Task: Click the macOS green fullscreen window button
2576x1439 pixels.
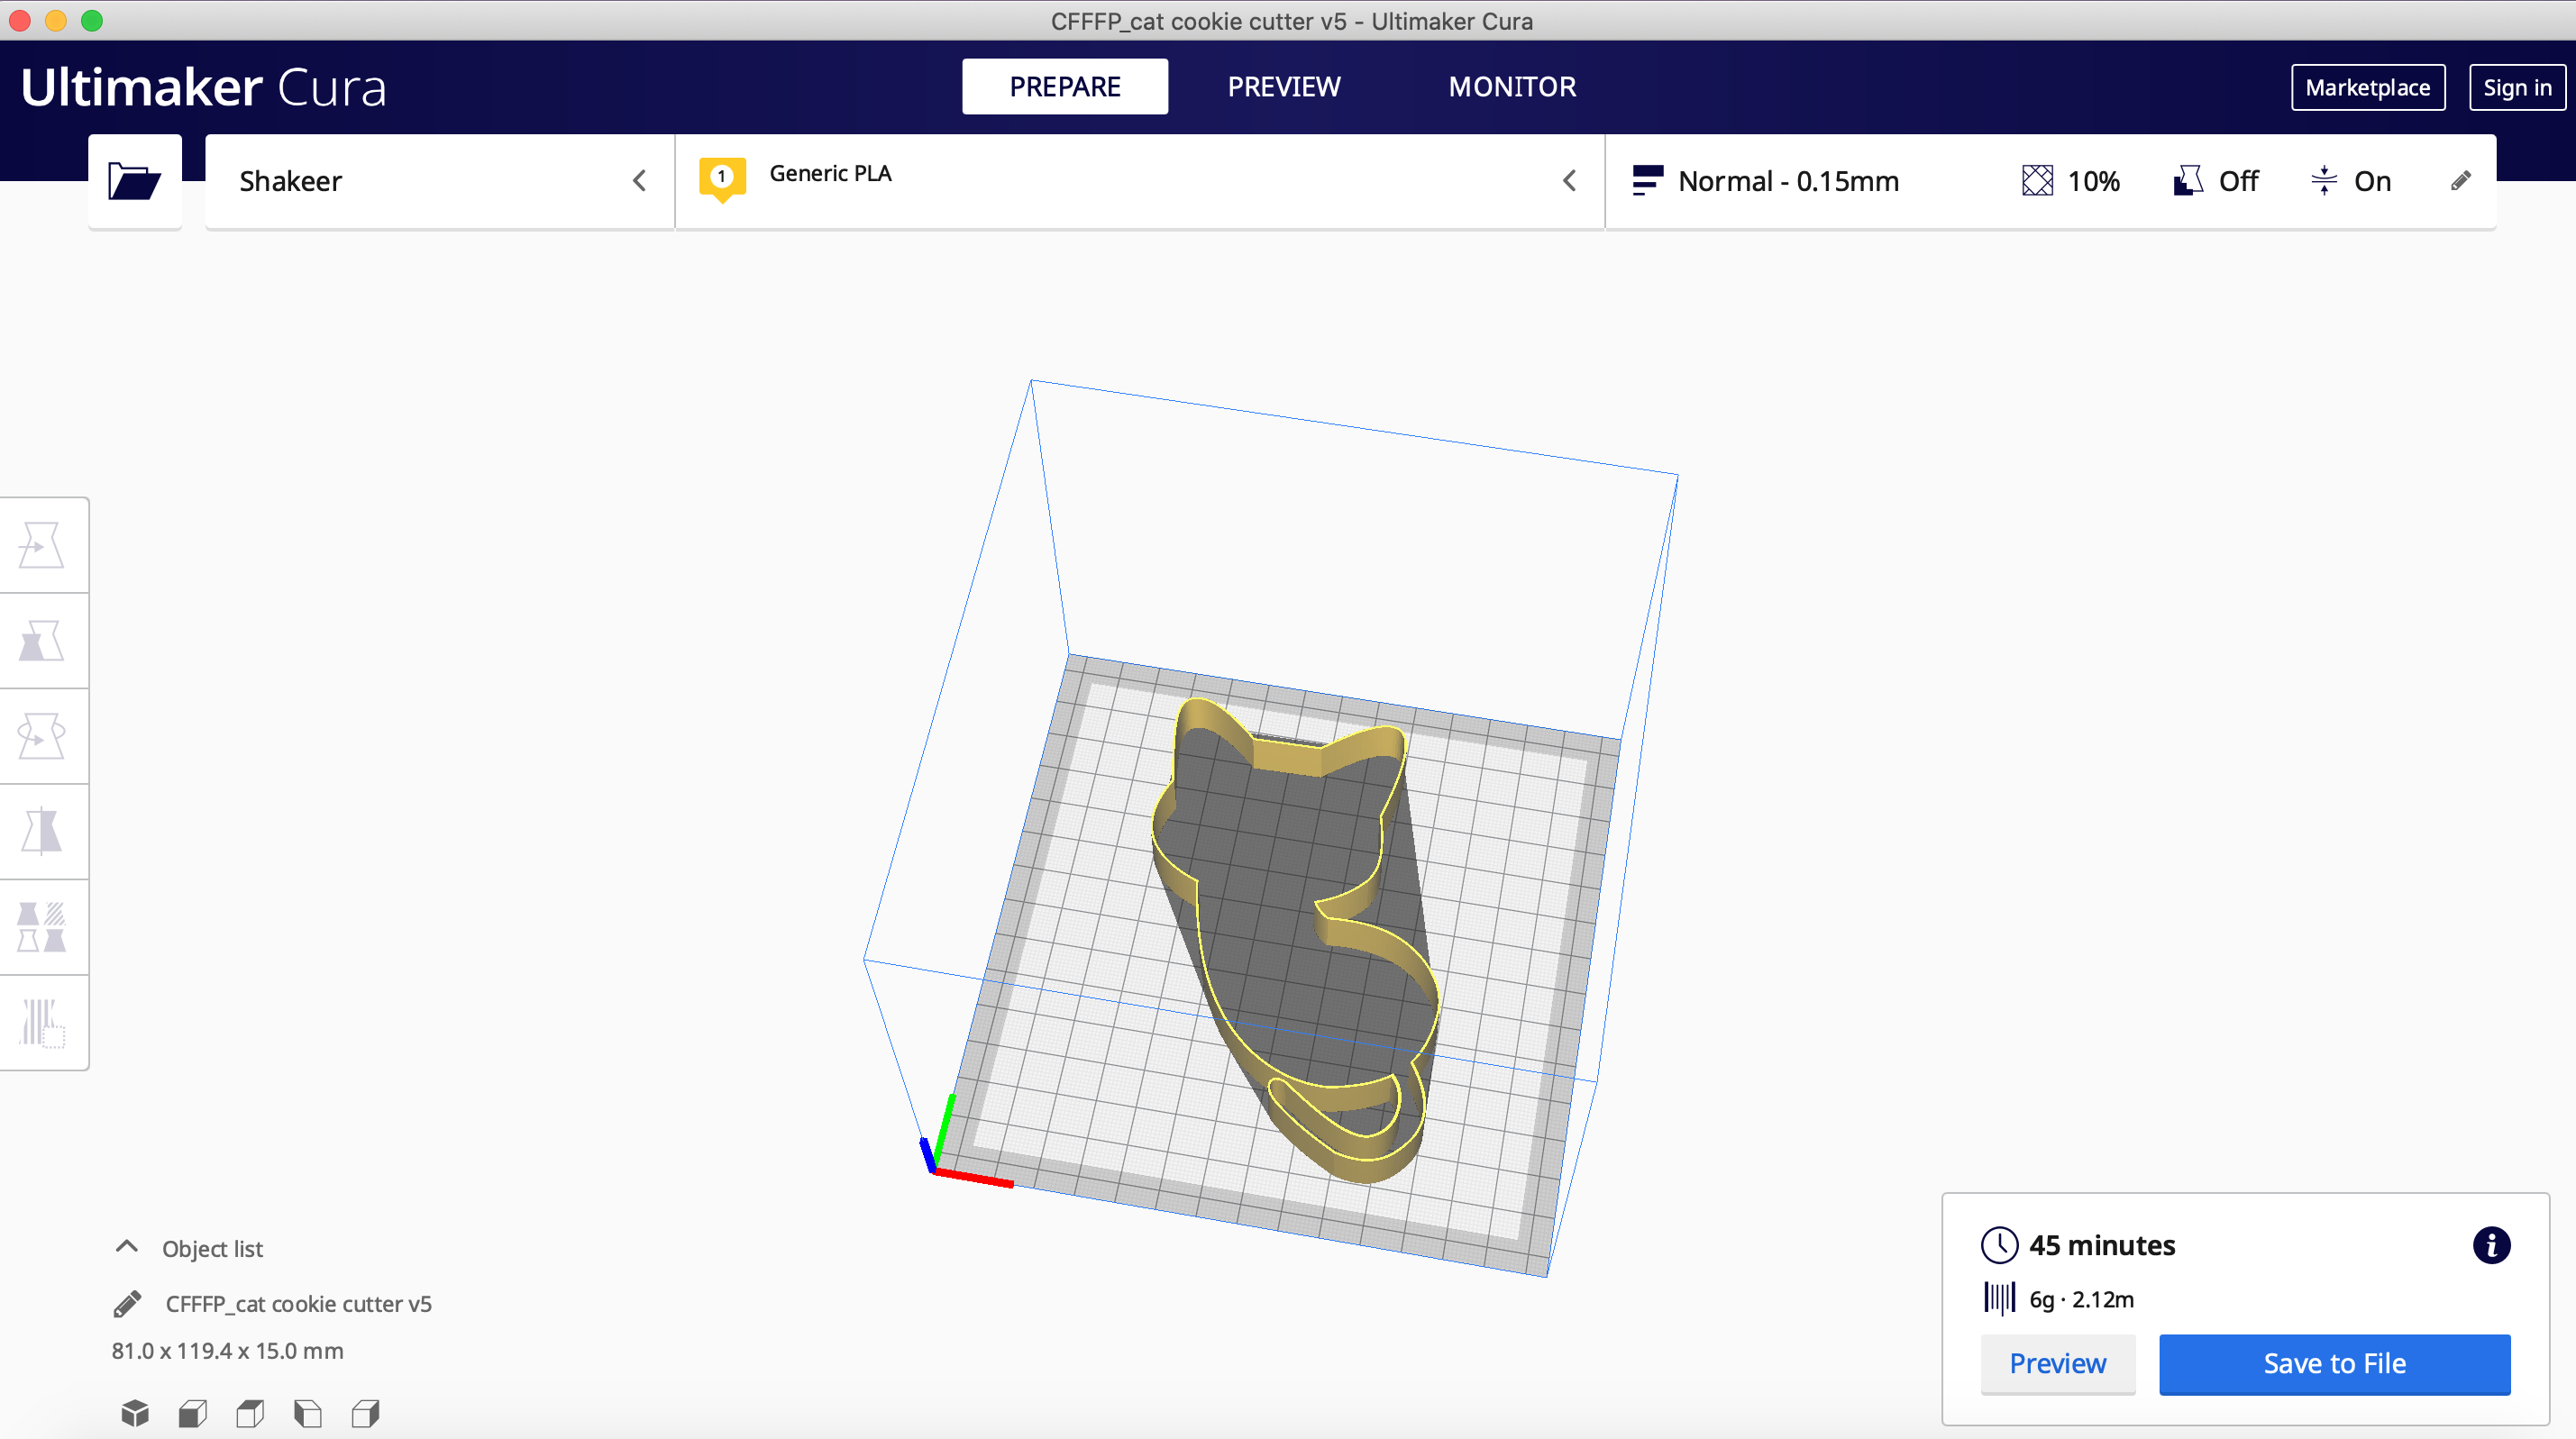Action: [92, 20]
